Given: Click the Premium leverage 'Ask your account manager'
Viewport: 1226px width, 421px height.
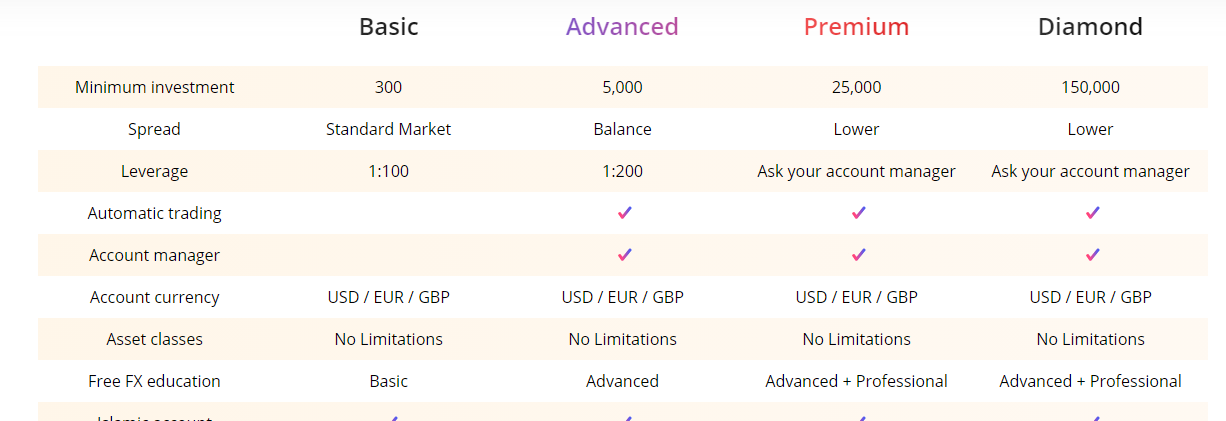Looking at the screenshot, I should coord(857,171).
